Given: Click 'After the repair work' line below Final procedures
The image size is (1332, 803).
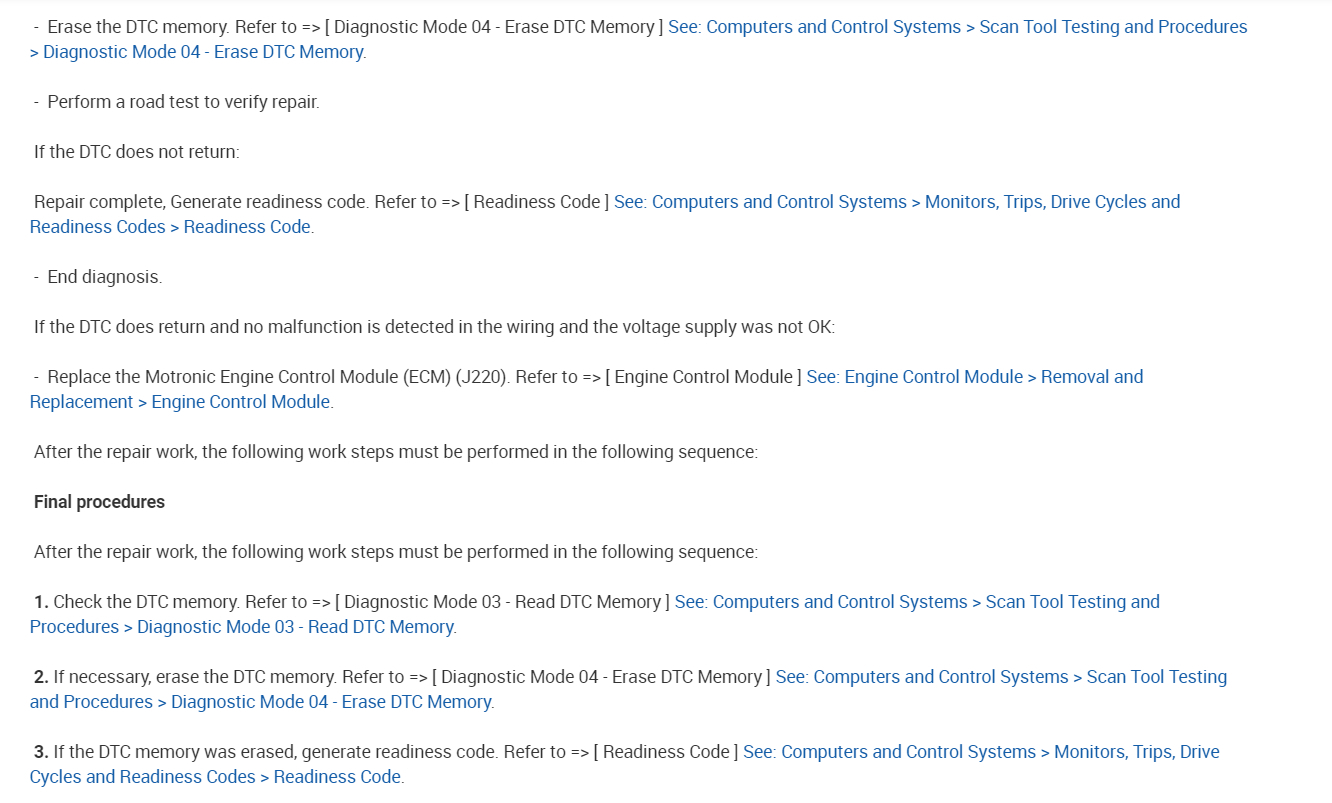Looking at the screenshot, I should pyautogui.click(x=395, y=552).
